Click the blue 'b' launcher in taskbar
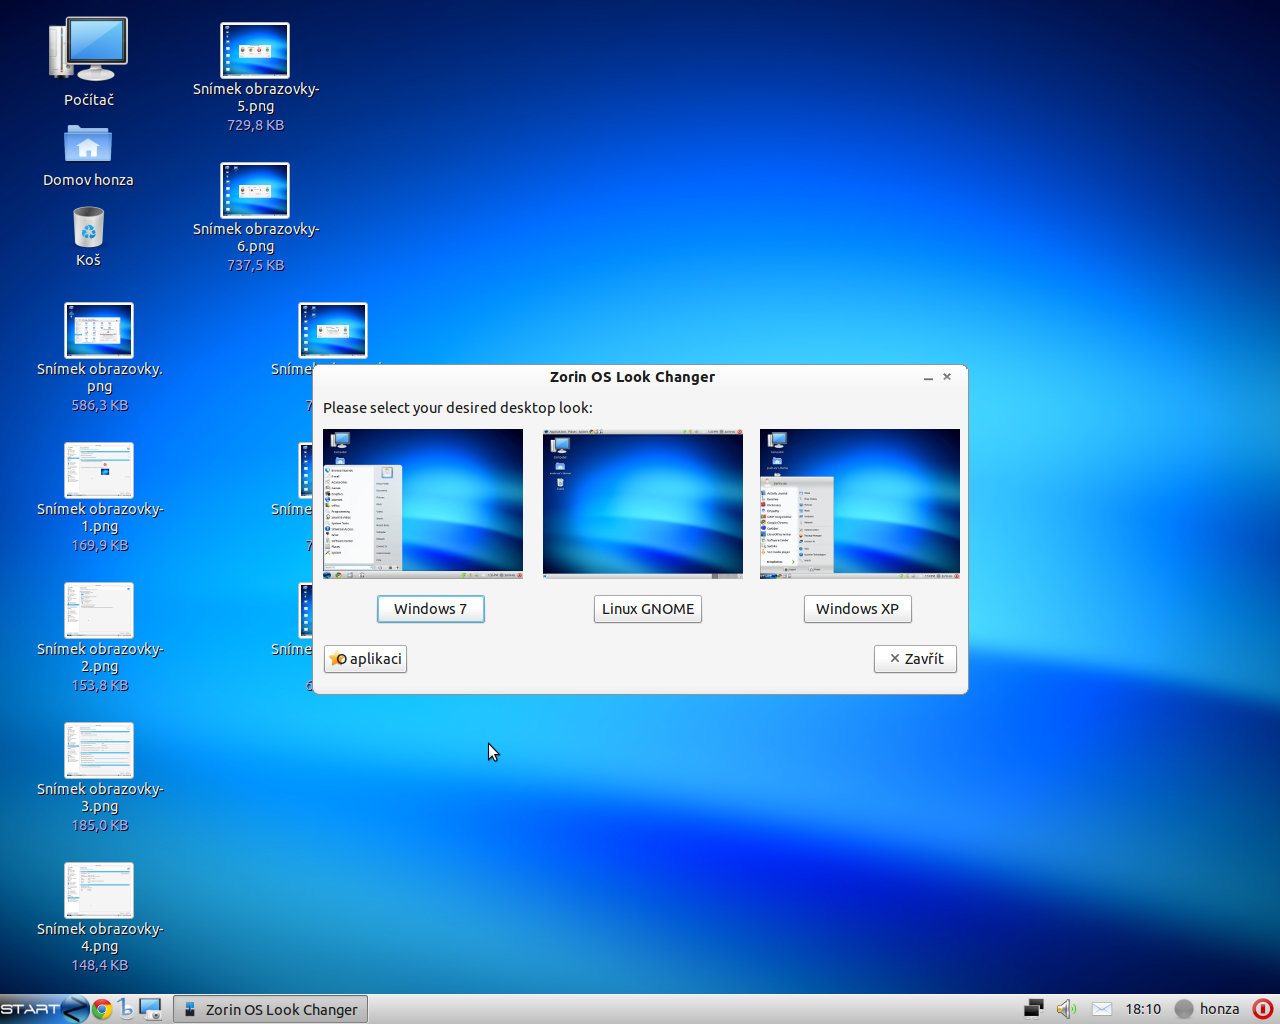The height and width of the screenshot is (1024, 1280). [125, 1009]
